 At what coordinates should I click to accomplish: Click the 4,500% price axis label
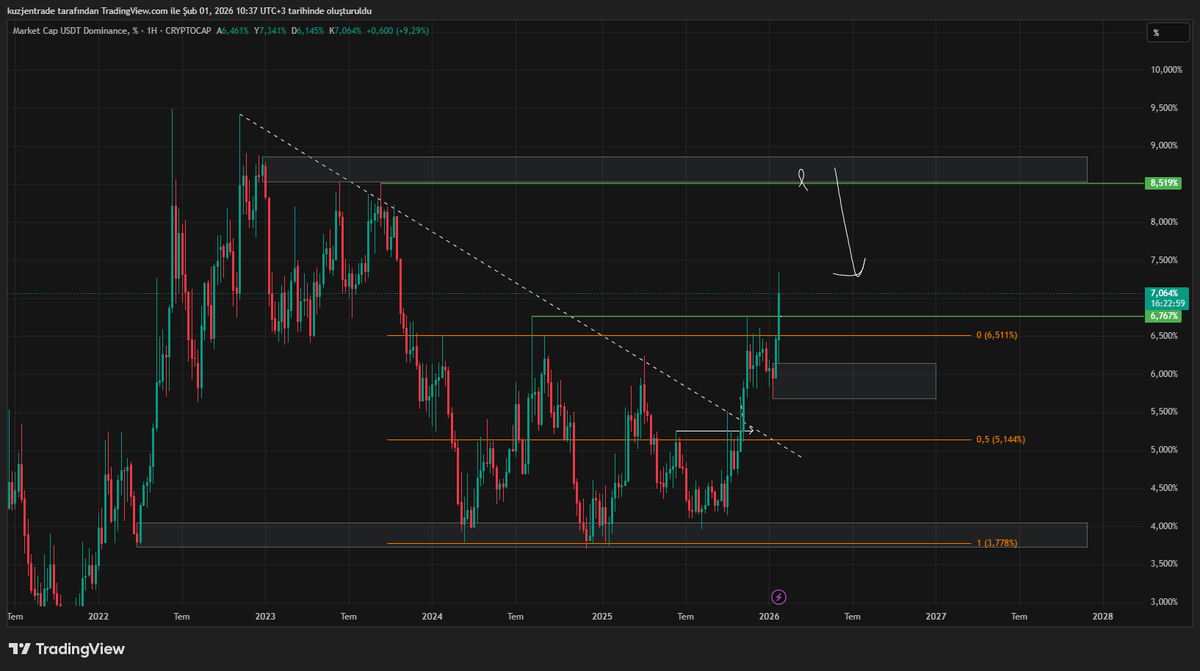(x=1165, y=488)
